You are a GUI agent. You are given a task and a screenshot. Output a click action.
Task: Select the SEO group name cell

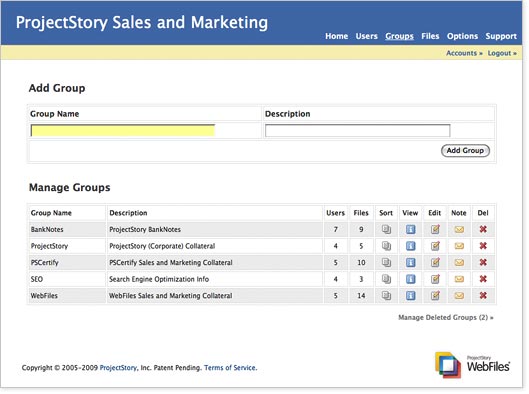pos(67,279)
